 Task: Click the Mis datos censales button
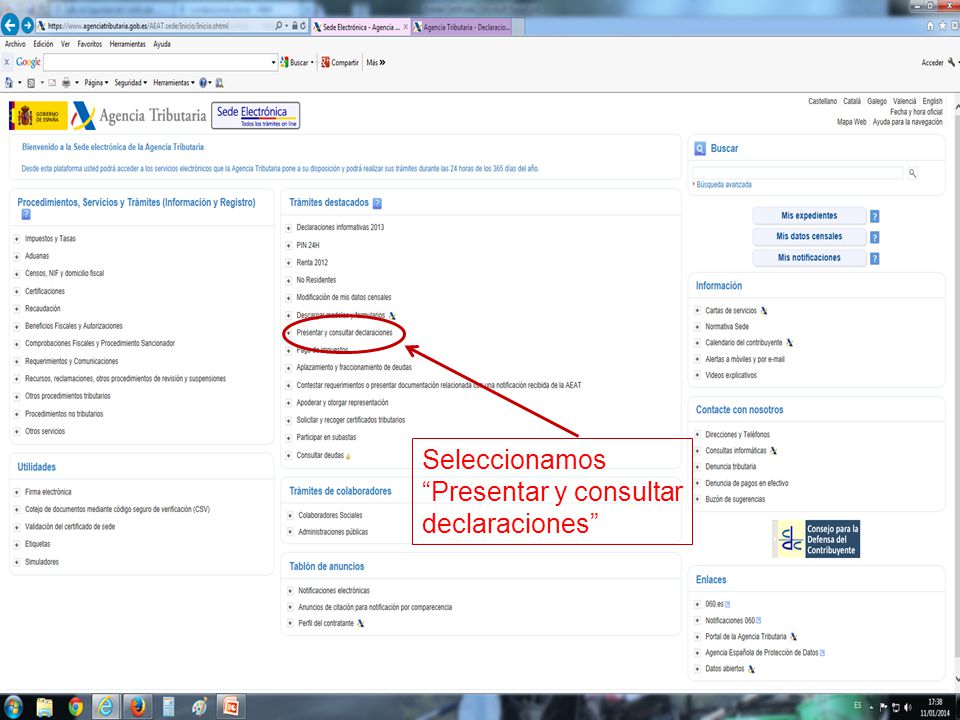click(809, 236)
